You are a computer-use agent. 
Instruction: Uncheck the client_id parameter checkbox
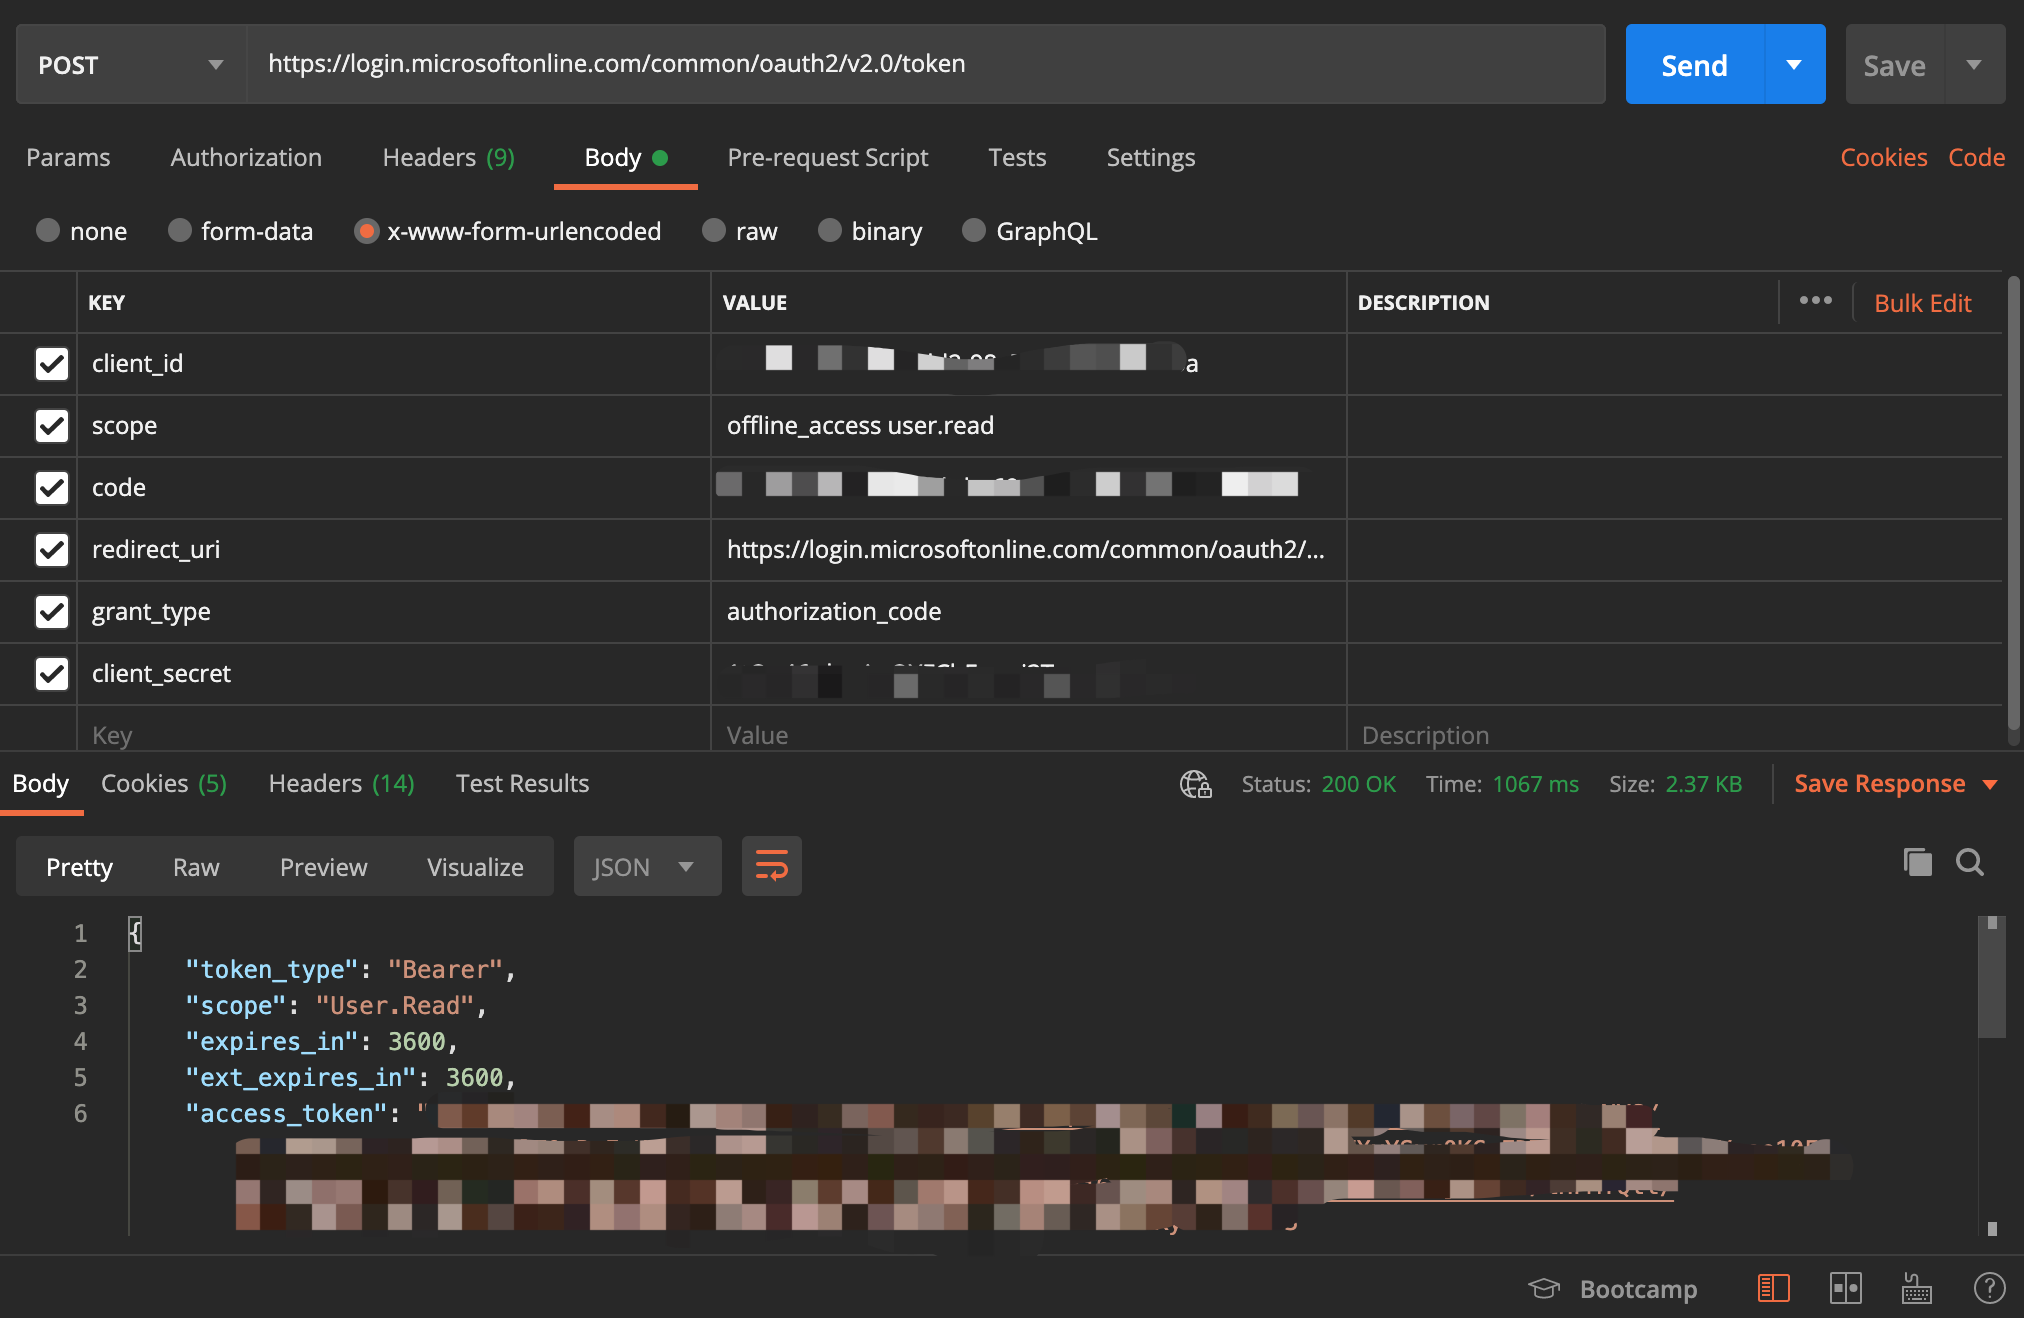[x=52, y=363]
